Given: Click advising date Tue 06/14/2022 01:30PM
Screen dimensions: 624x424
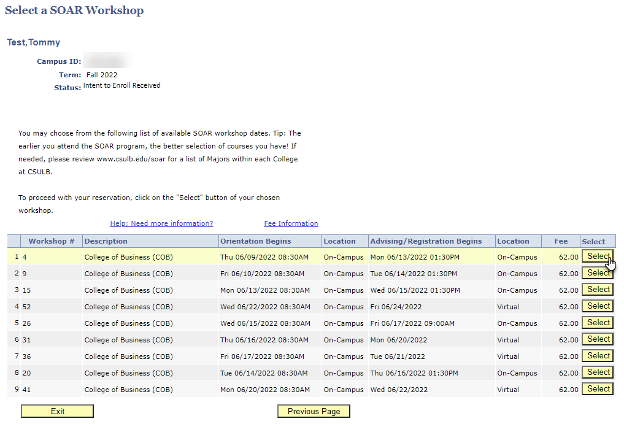Looking at the screenshot, I should 413,274.
